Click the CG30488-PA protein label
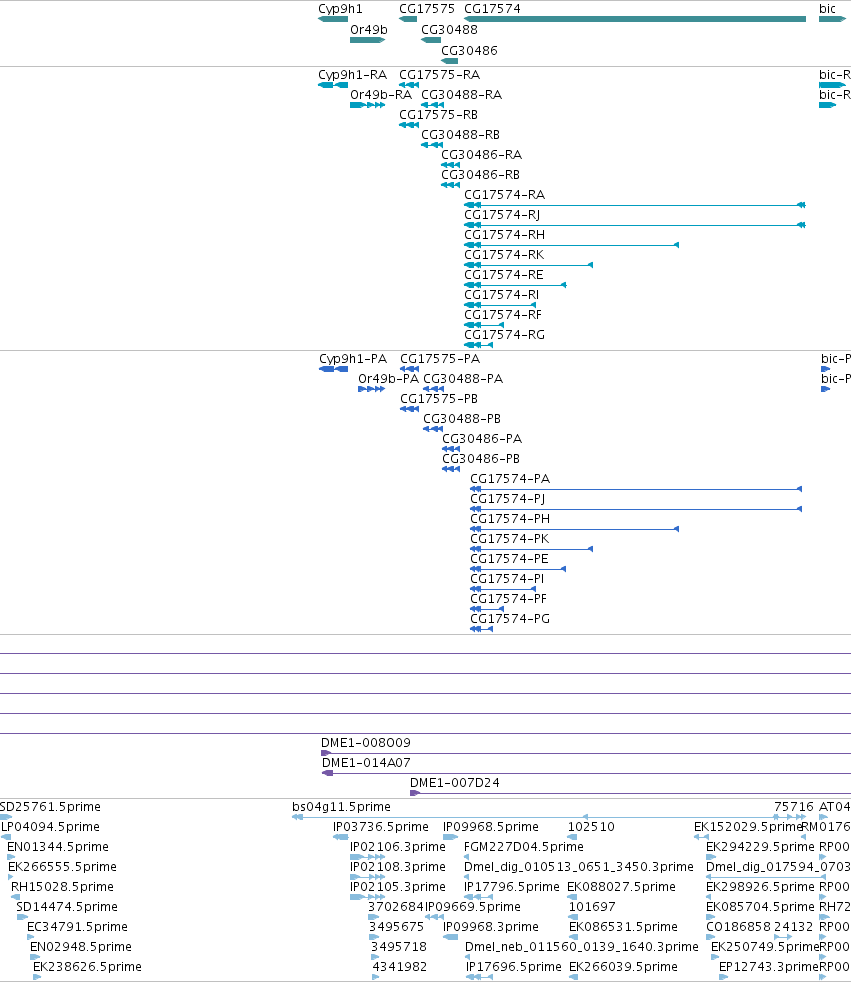851x982 pixels. coord(463,379)
